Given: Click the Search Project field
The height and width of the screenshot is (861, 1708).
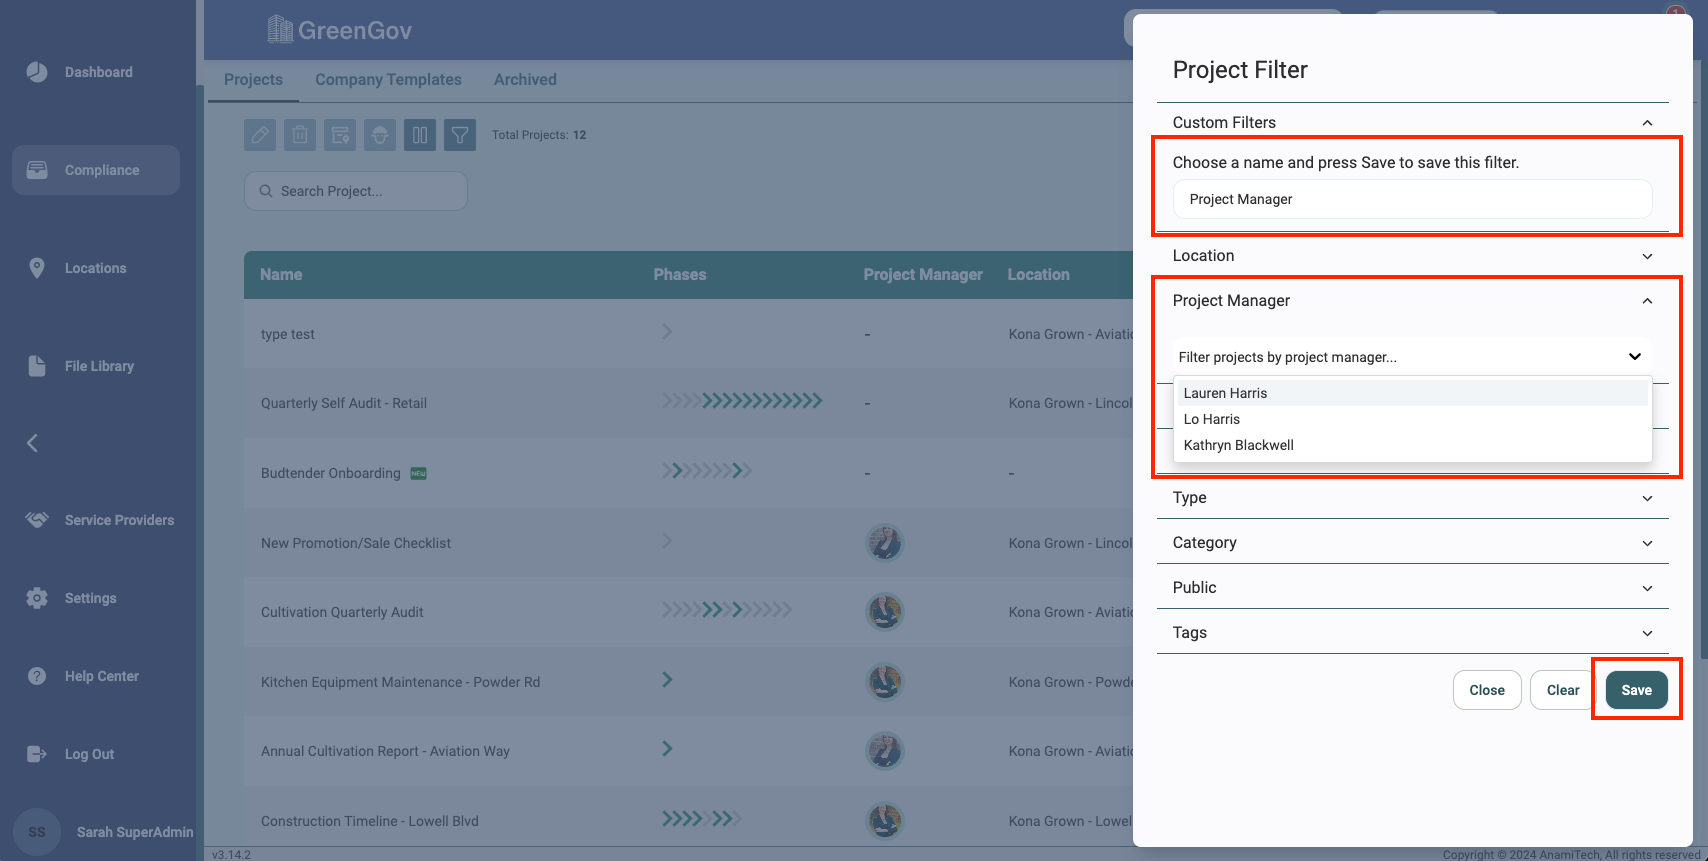Looking at the screenshot, I should click(356, 191).
